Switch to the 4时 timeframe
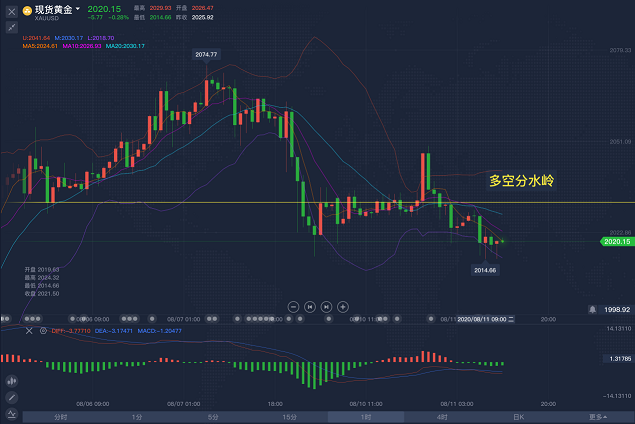Image resolution: width=635 pixels, height=424 pixels. (441, 416)
